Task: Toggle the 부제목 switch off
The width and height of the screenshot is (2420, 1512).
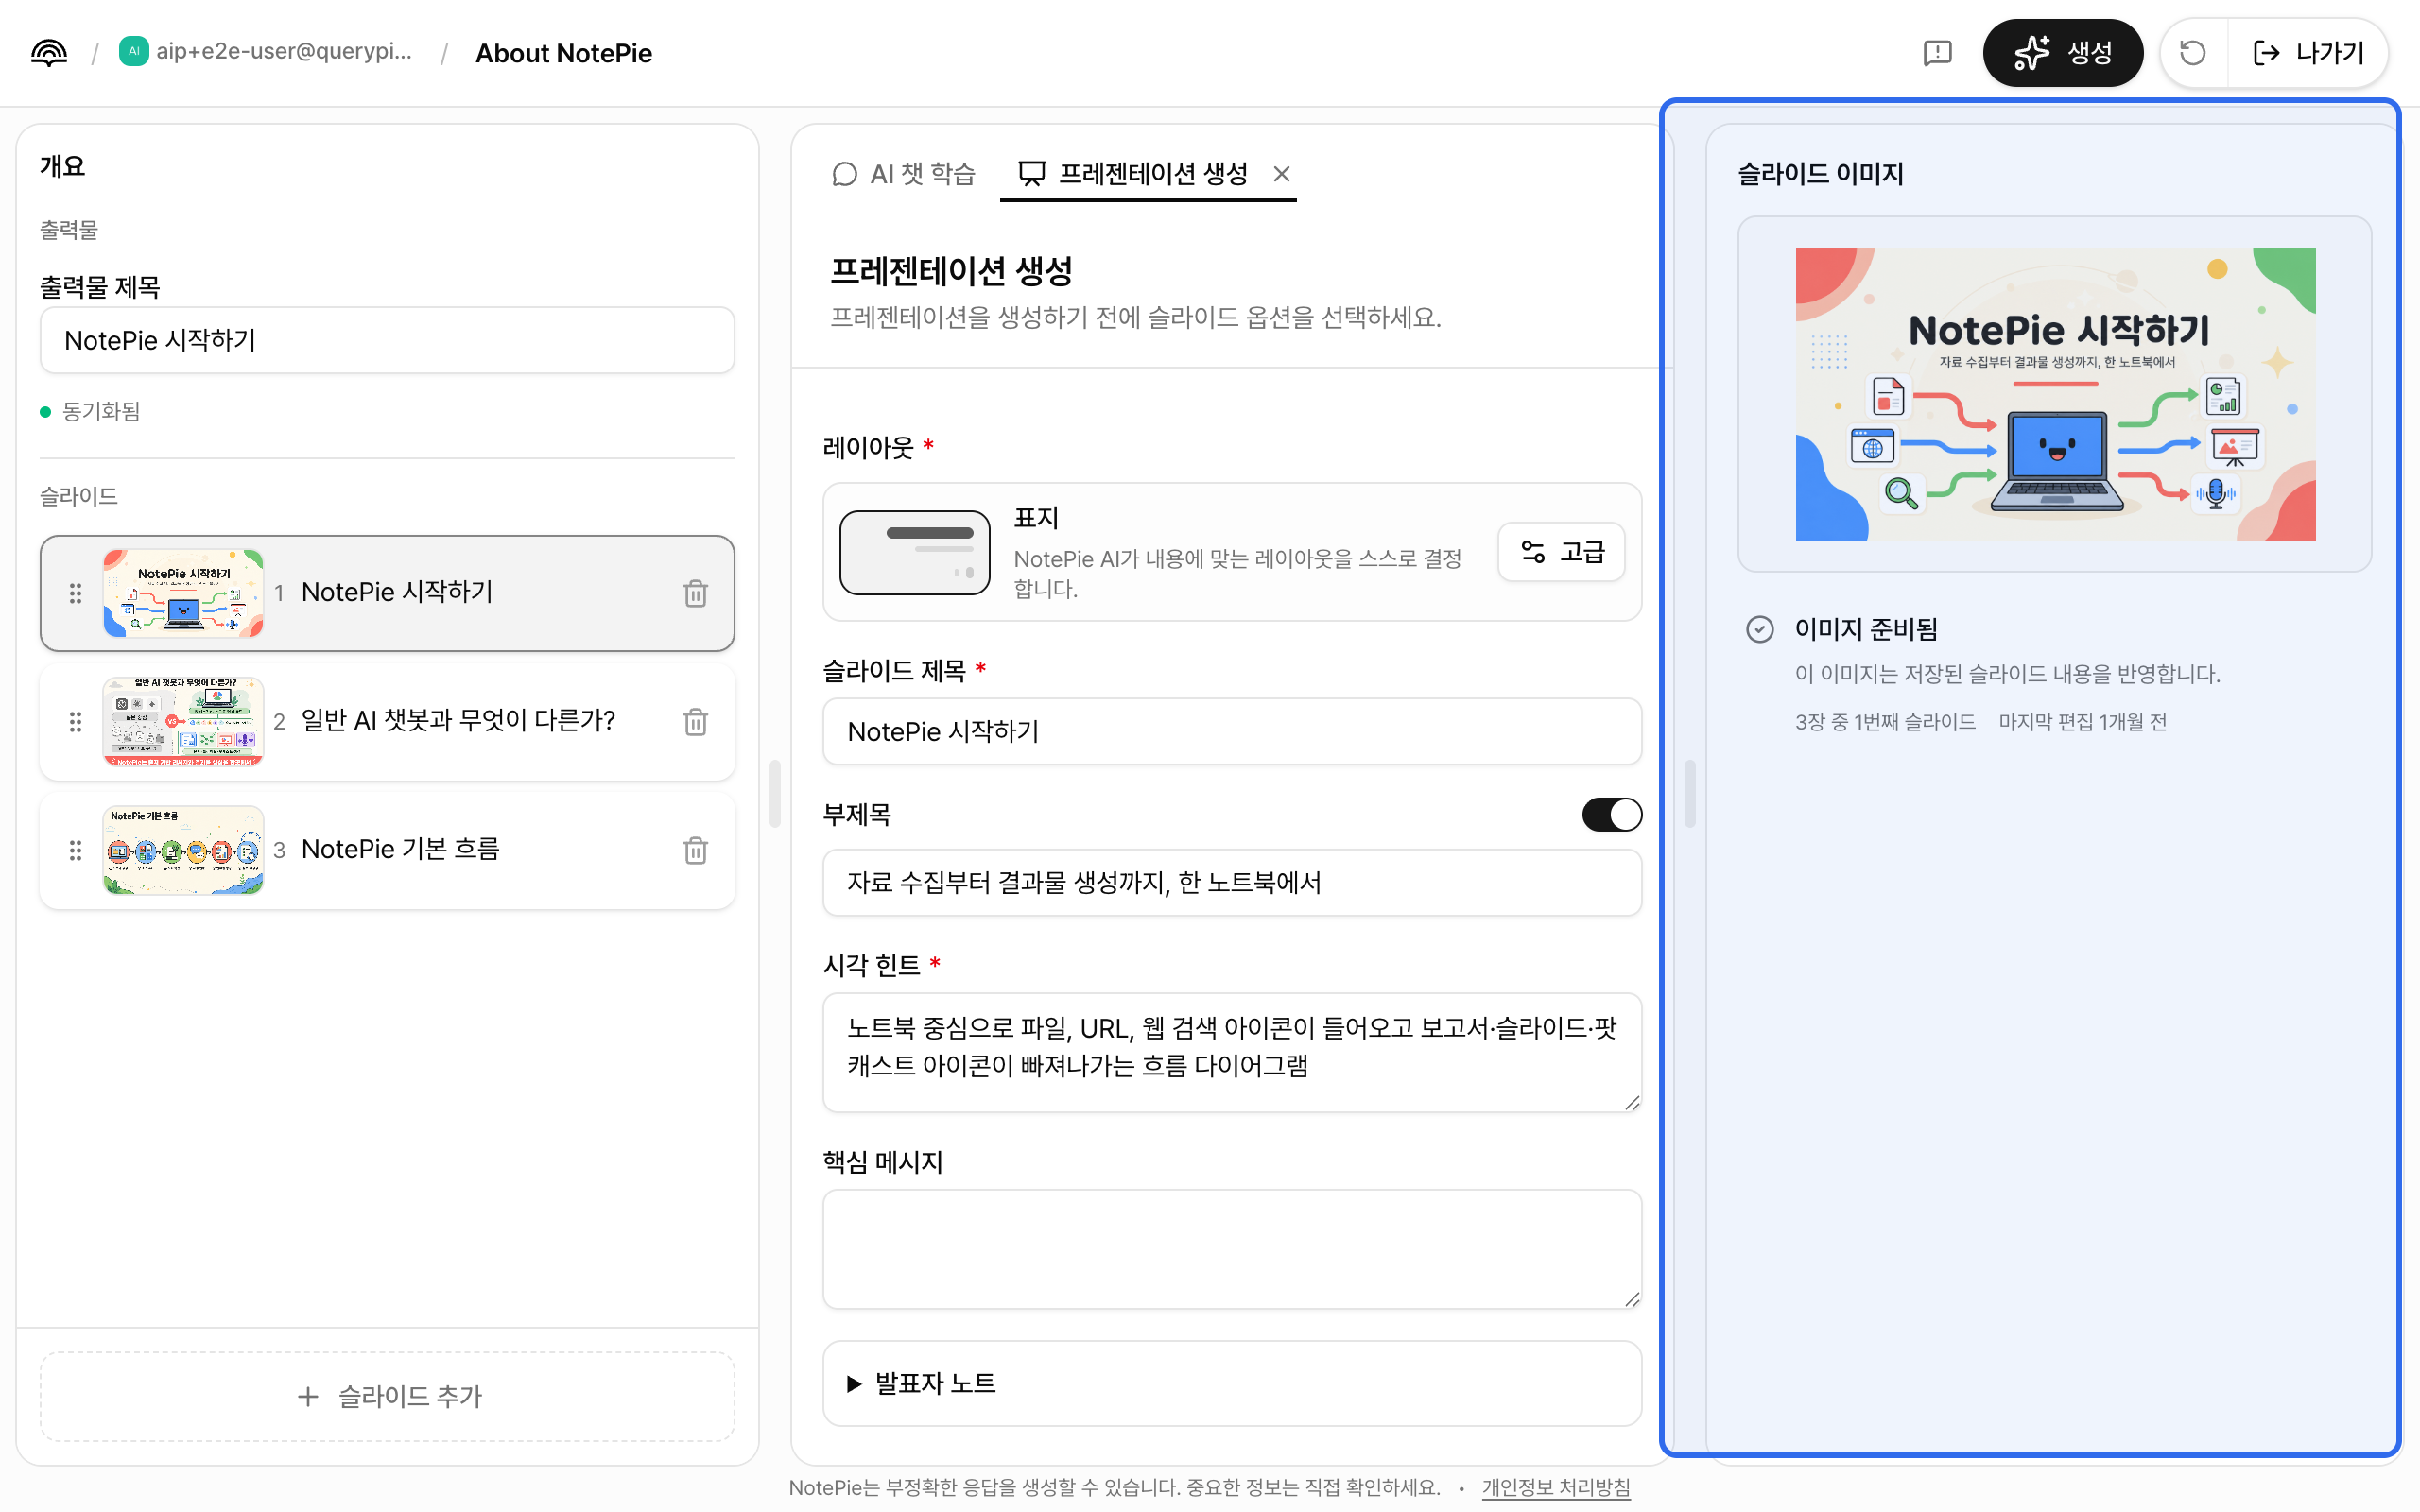Action: click(x=1611, y=814)
